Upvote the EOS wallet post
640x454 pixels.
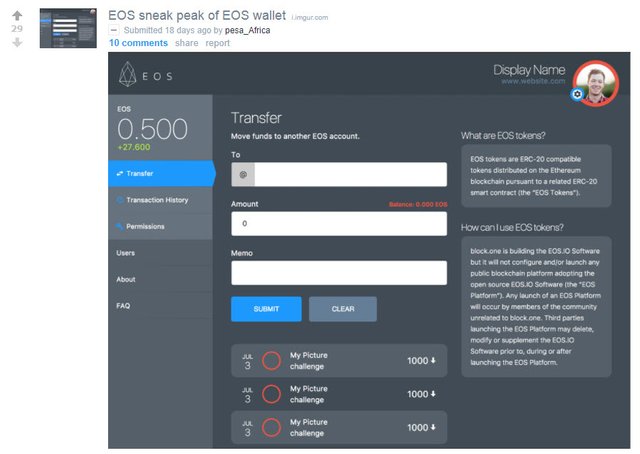[17, 16]
